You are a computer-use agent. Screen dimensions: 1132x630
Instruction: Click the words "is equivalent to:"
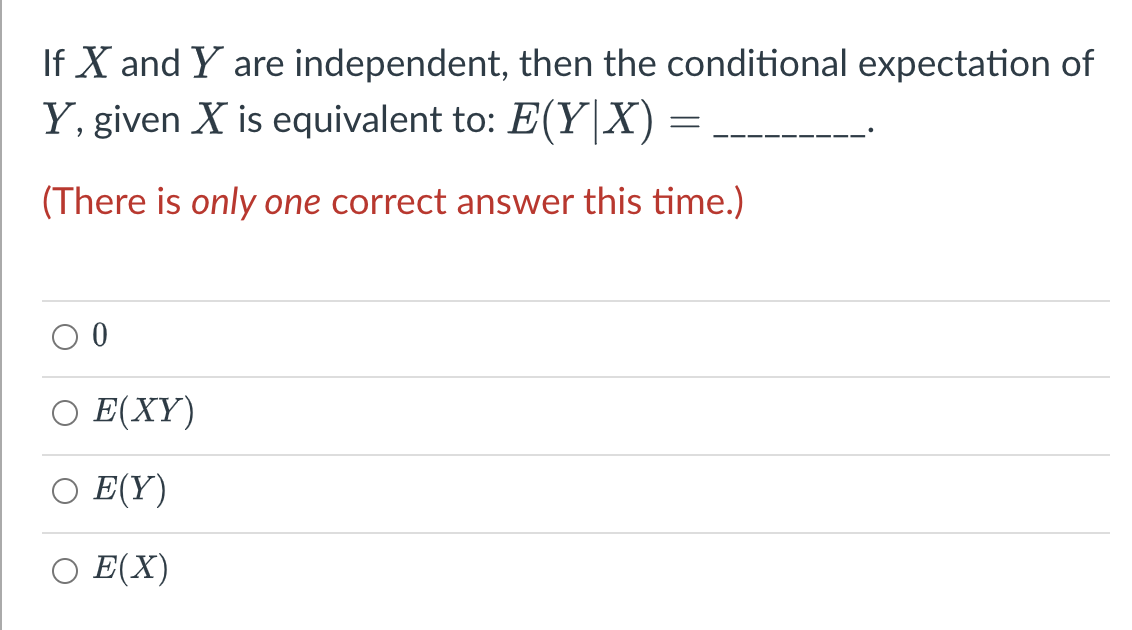(367, 120)
